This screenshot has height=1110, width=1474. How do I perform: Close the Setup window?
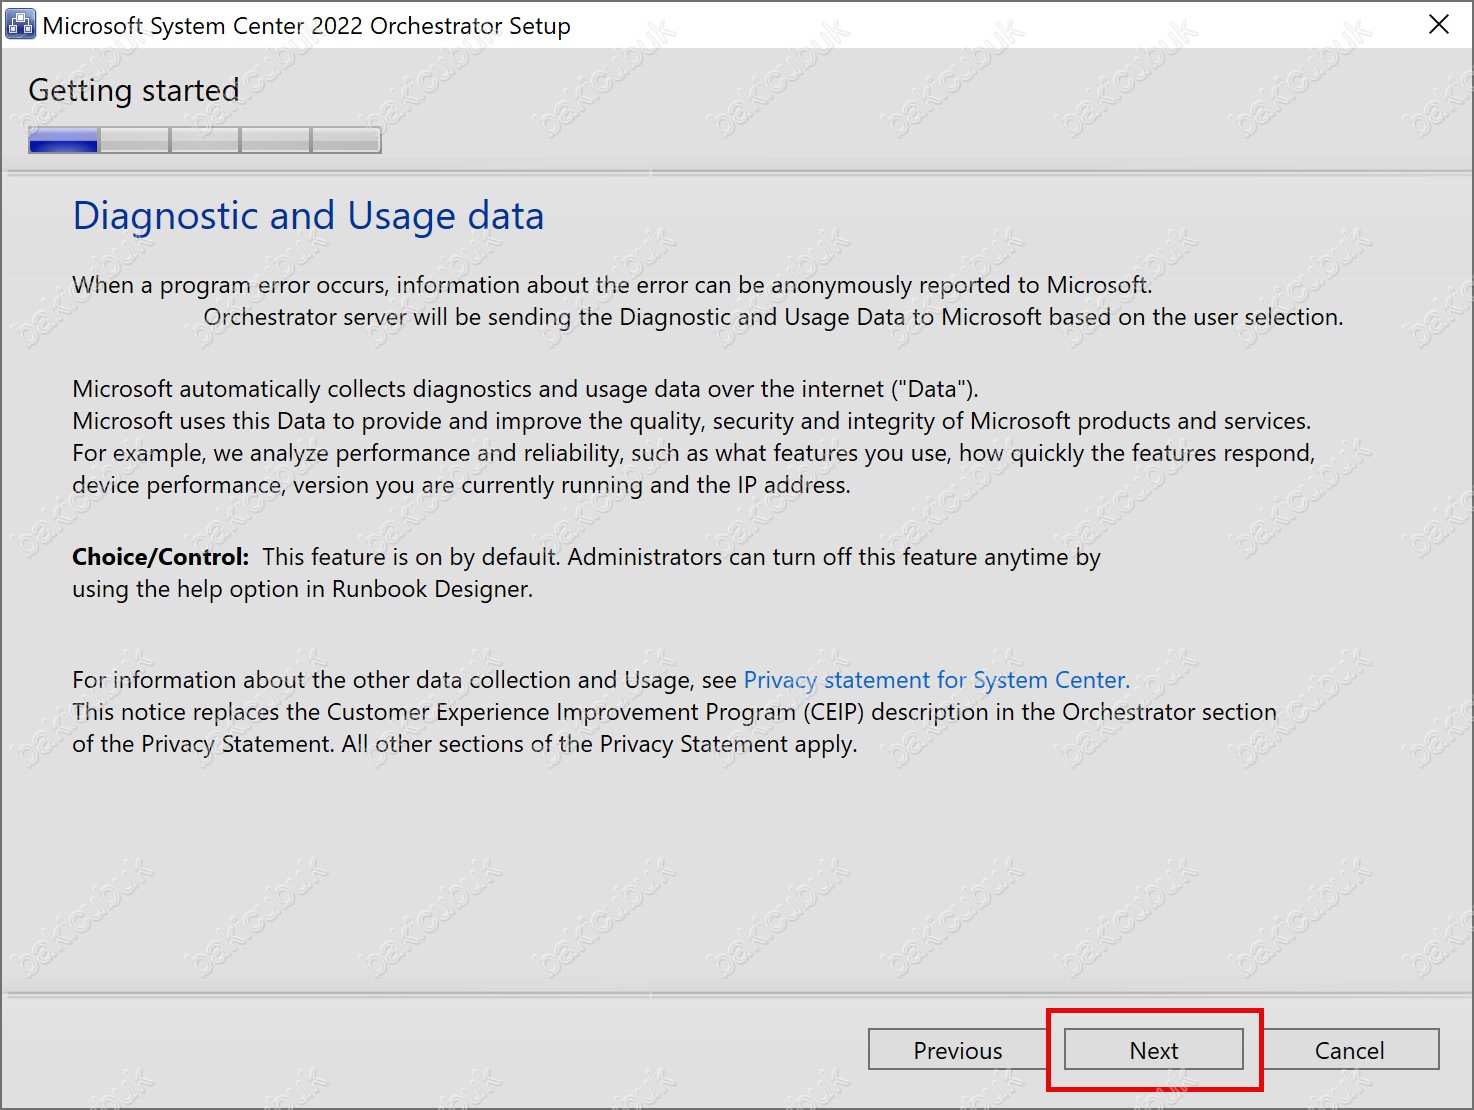[1439, 24]
